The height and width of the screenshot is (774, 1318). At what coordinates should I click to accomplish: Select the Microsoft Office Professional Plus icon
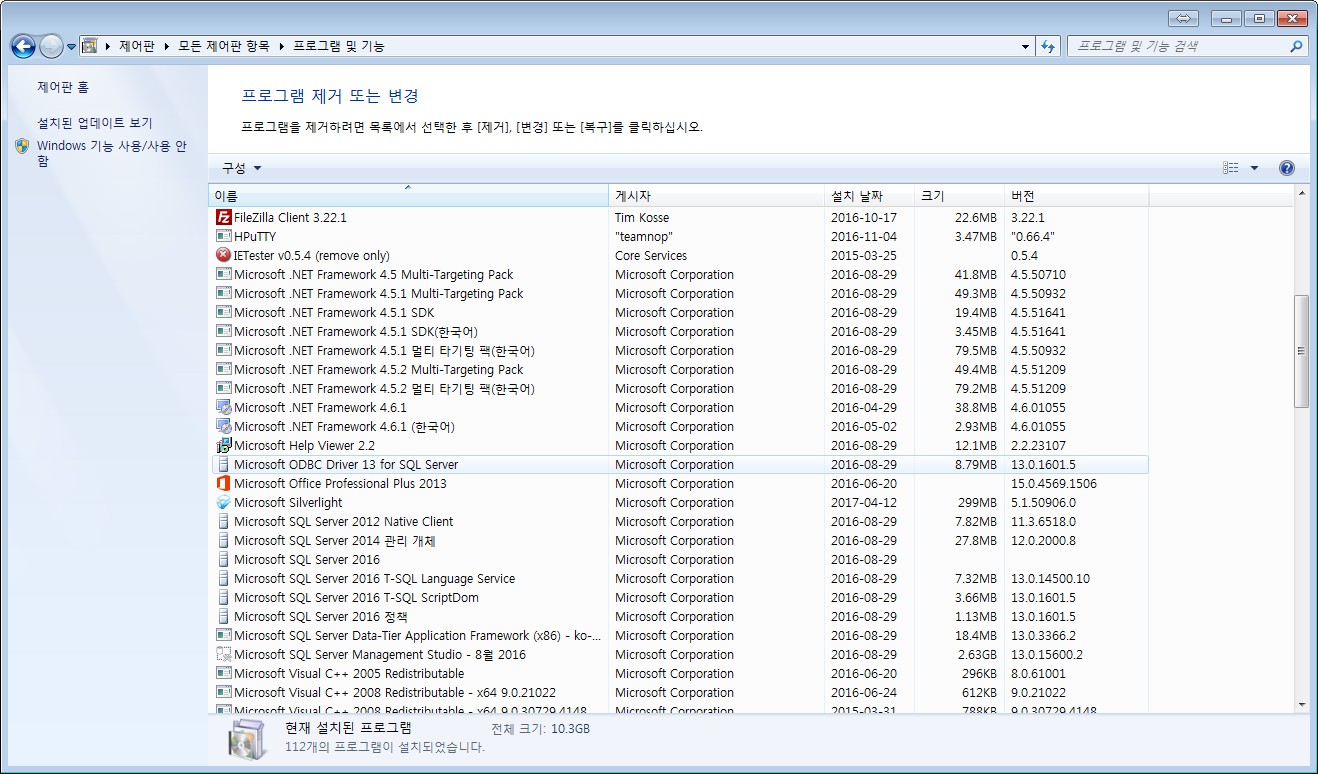point(224,483)
